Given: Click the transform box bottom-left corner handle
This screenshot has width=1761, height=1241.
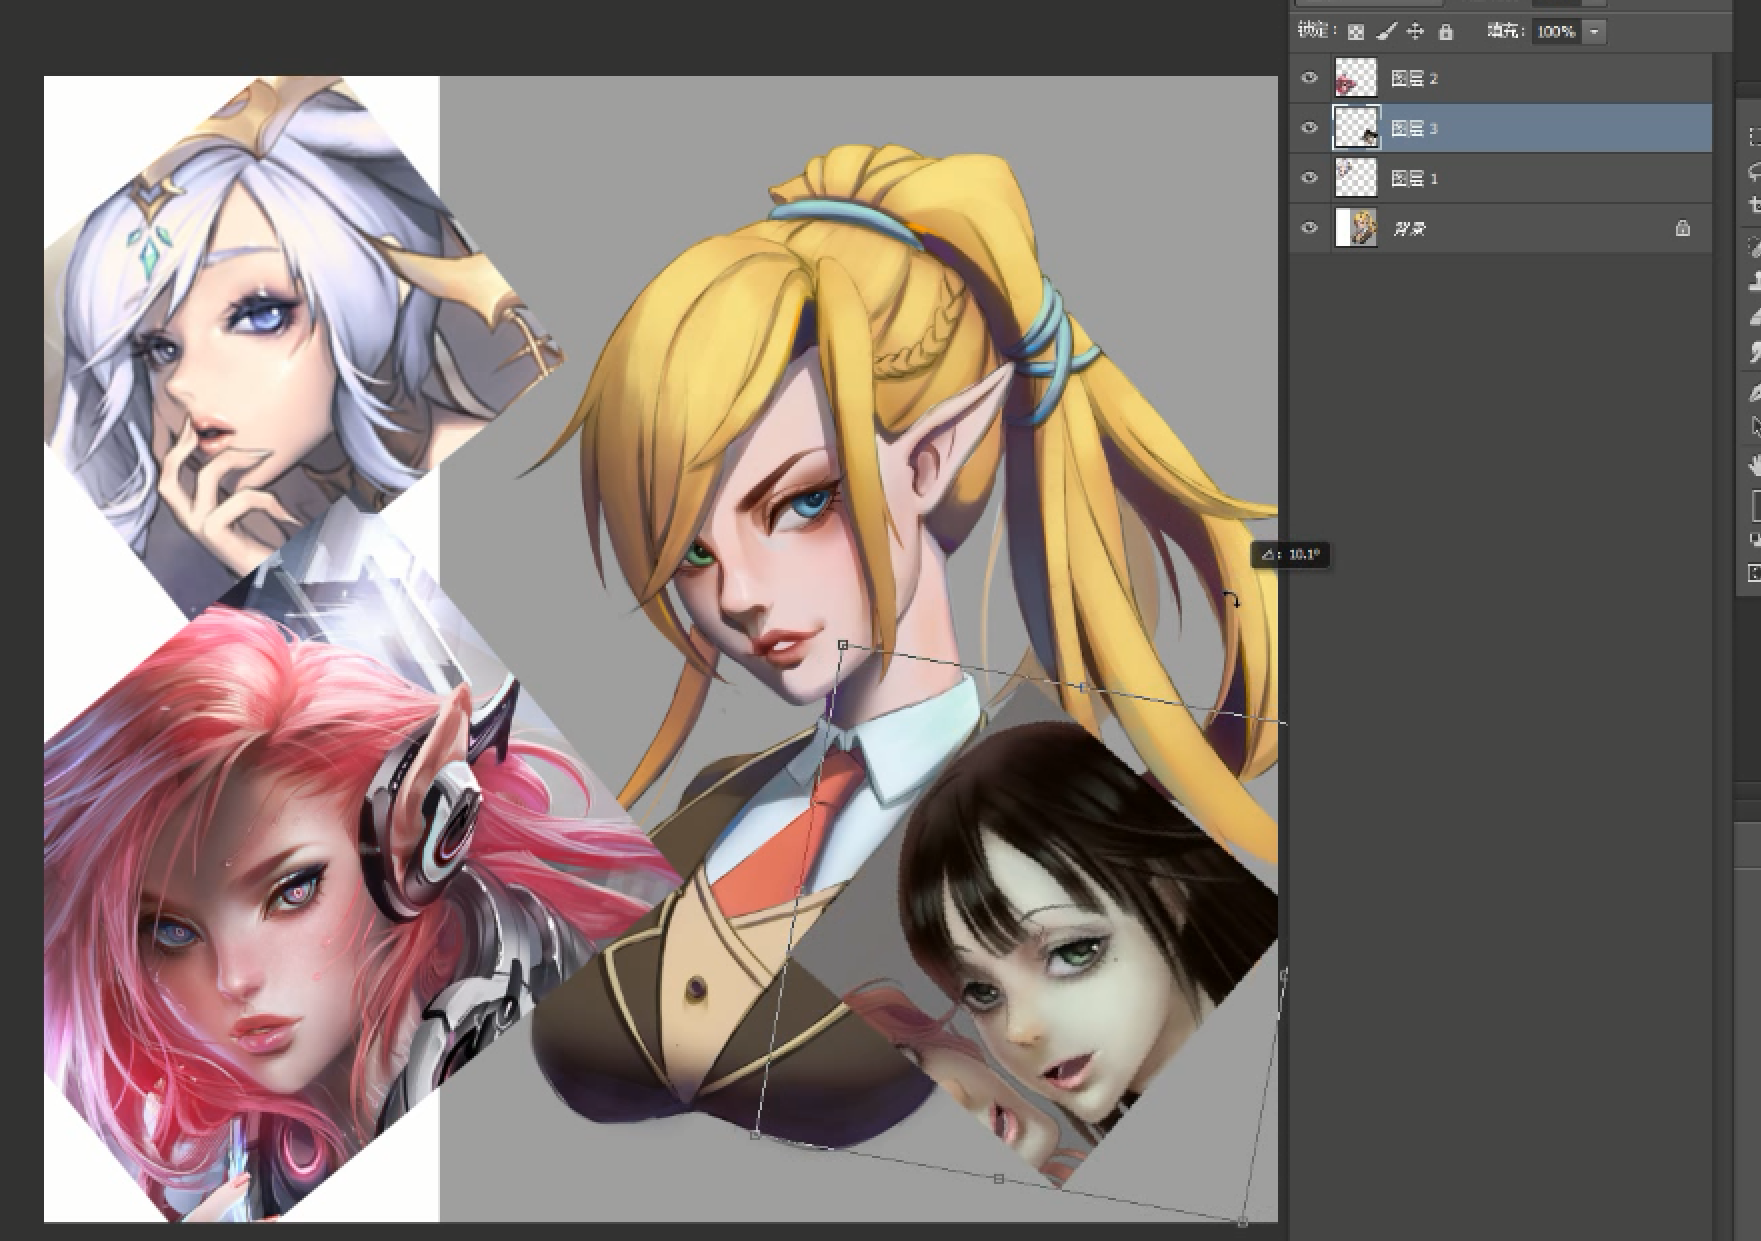Looking at the screenshot, I should coord(755,1135).
